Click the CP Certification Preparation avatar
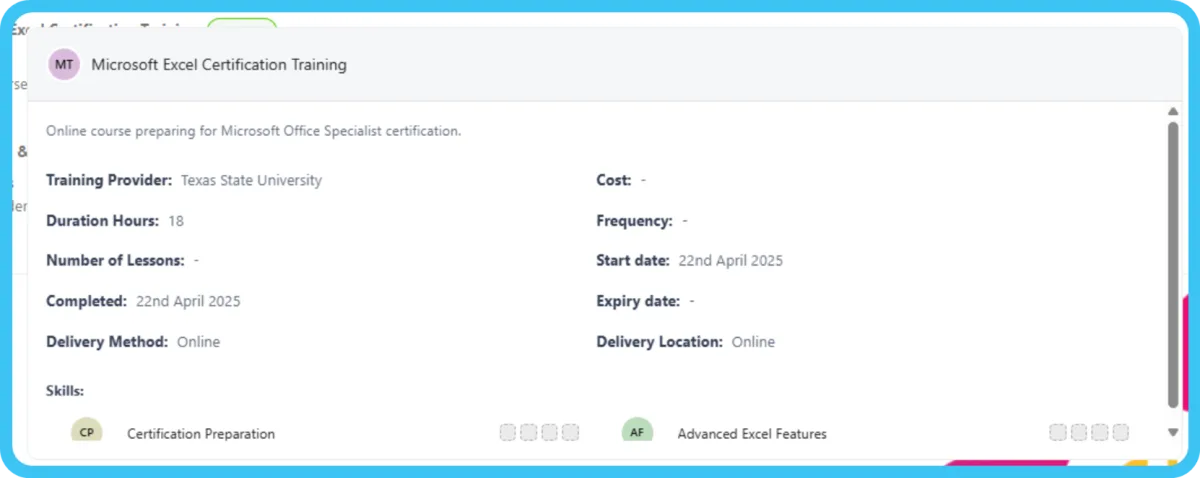The width and height of the screenshot is (1200, 478). coord(87,431)
